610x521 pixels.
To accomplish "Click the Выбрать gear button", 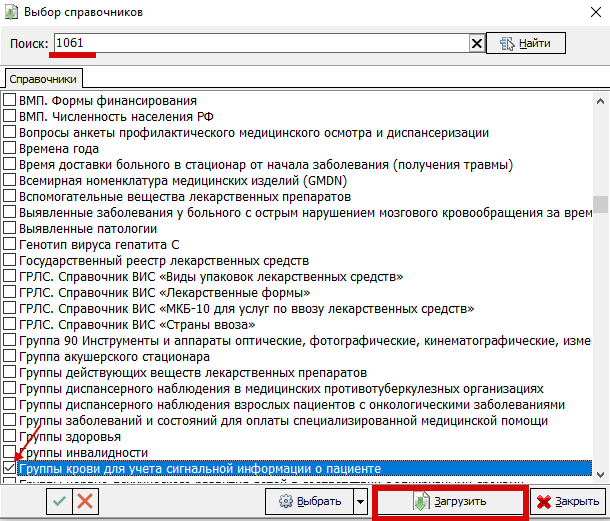I will pos(308,501).
